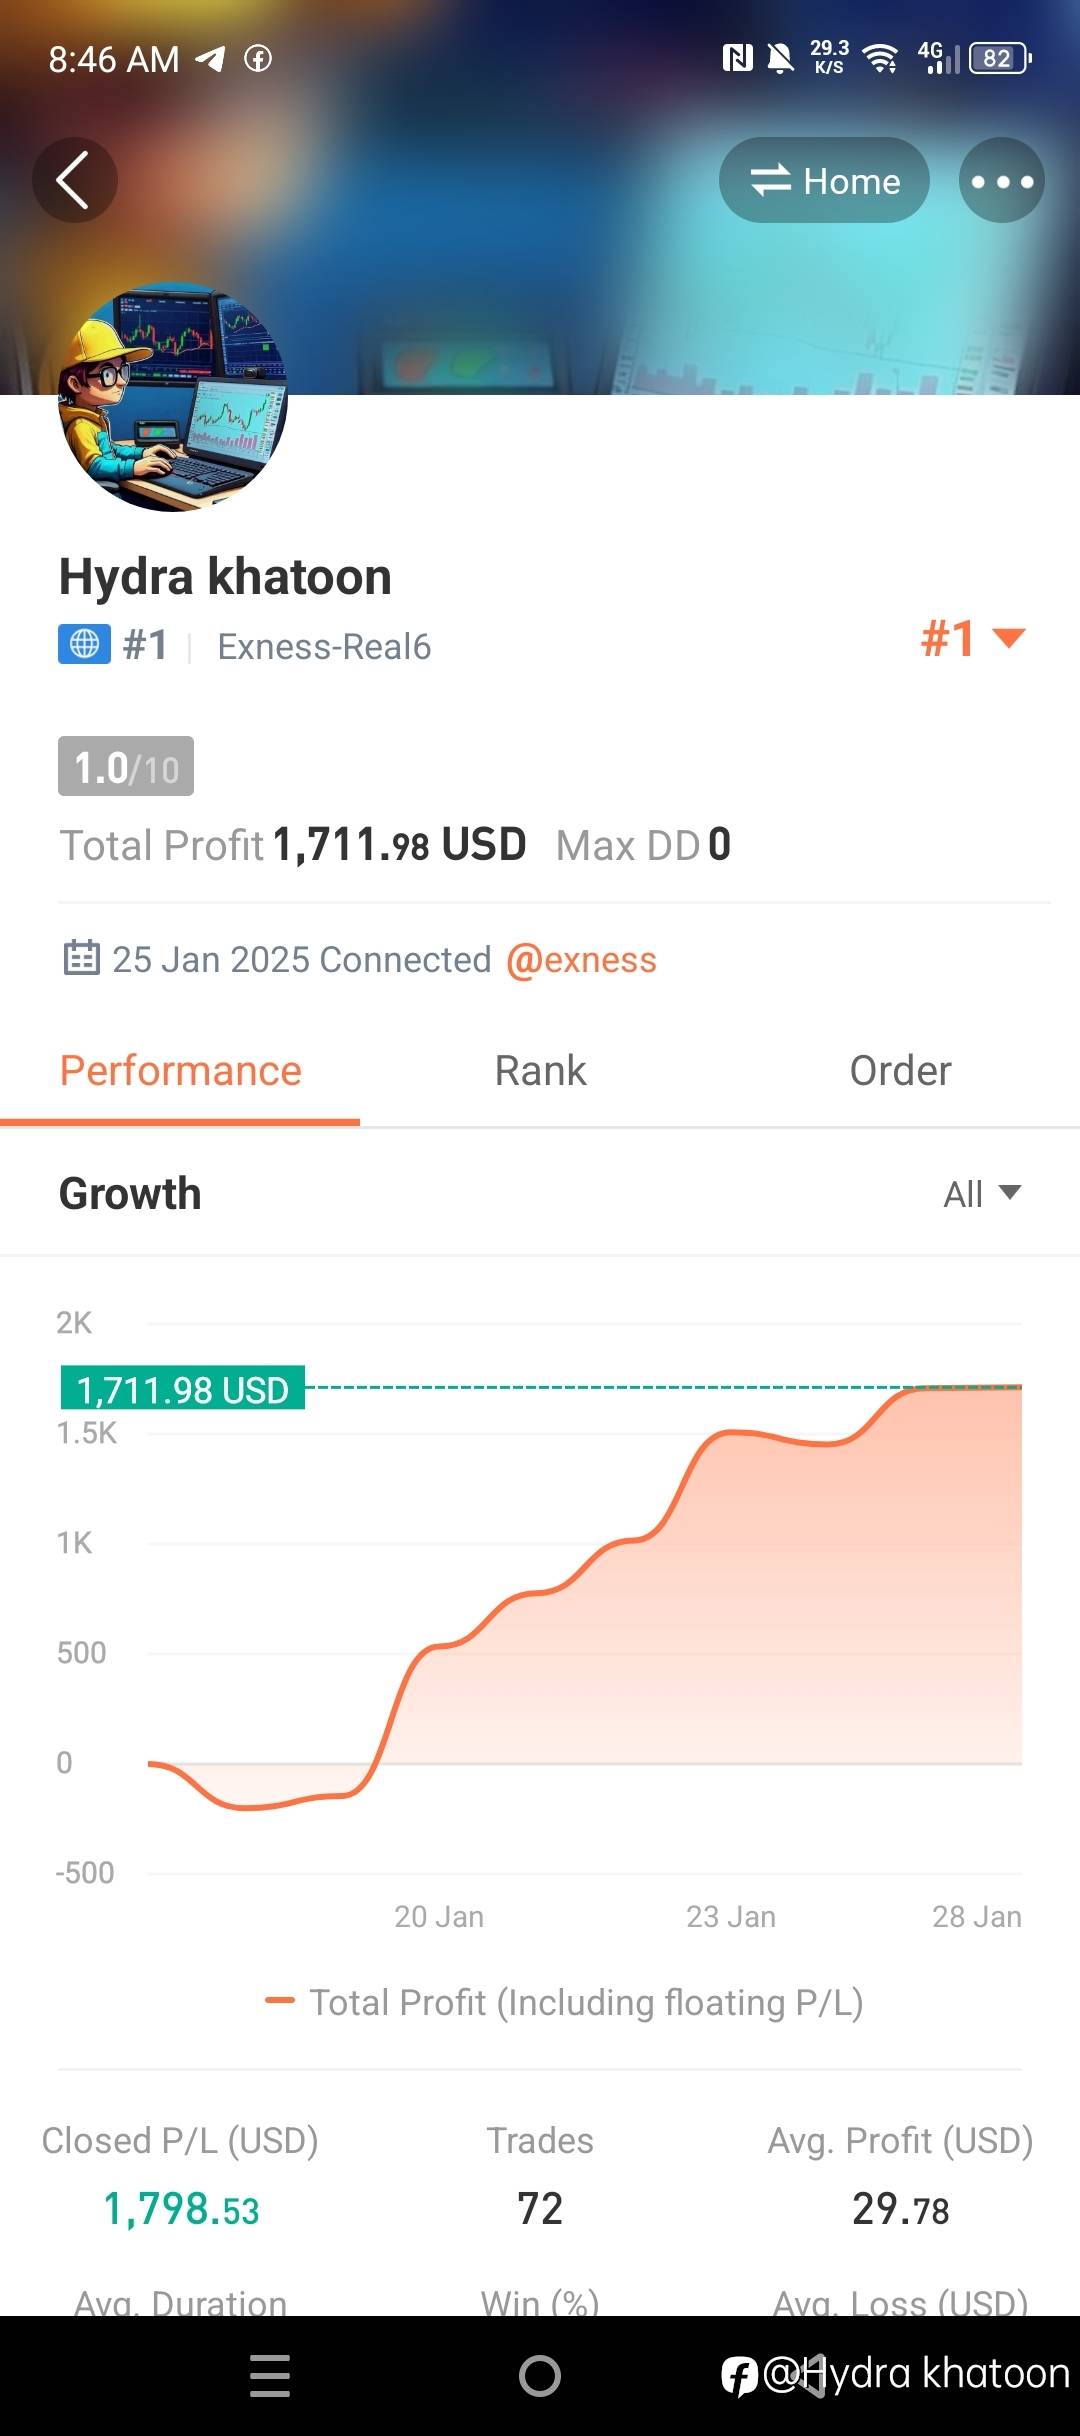Viewport: 1080px width, 2436px height.
Task: Tap the 1.0/10 score badge
Action: [126, 767]
